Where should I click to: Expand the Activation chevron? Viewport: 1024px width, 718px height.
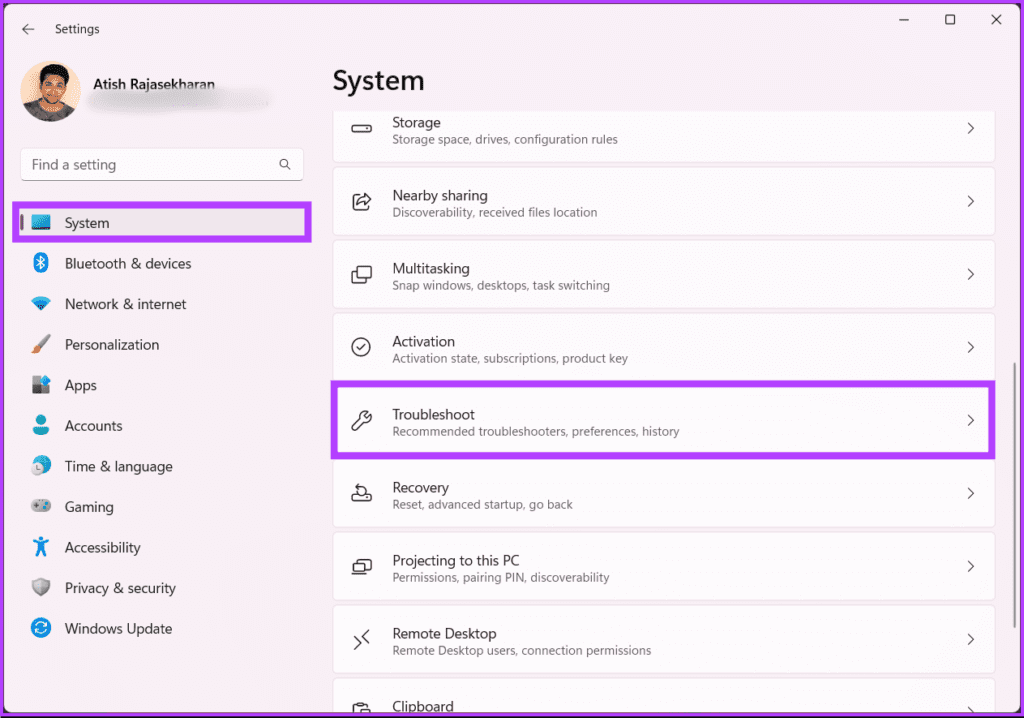(x=970, y=348)
